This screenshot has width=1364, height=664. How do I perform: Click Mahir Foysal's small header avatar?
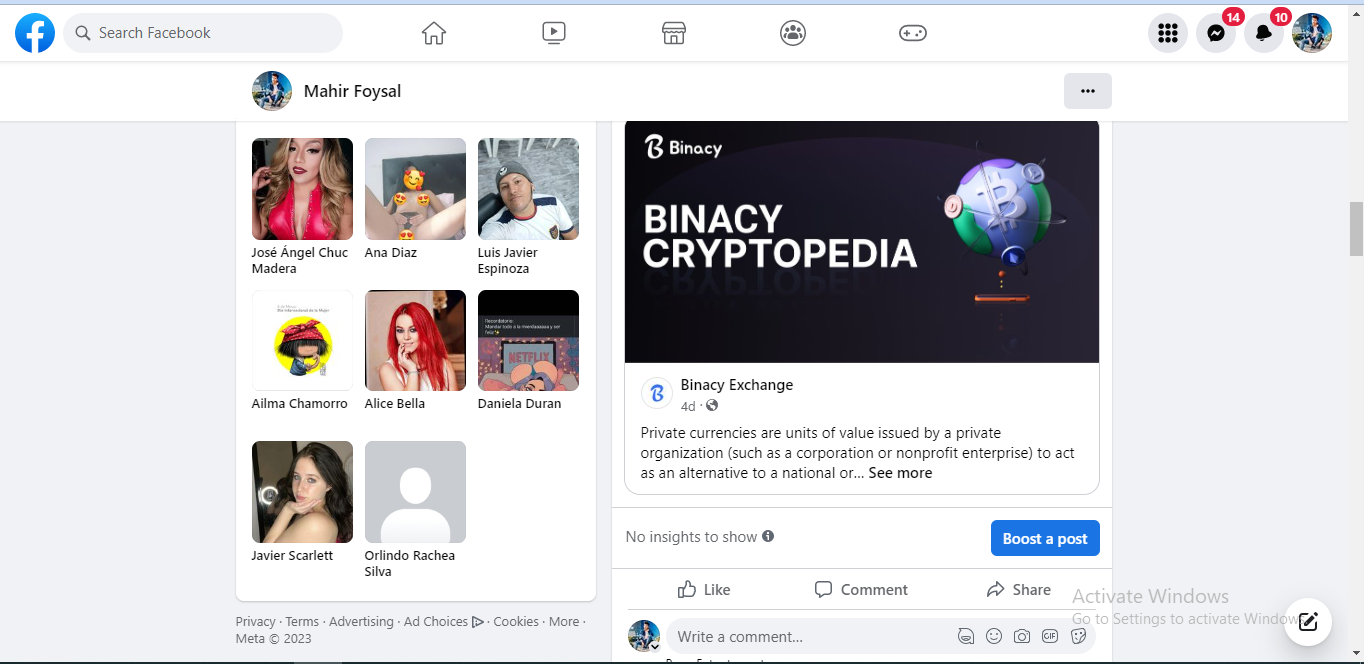(x=272, y=91)
